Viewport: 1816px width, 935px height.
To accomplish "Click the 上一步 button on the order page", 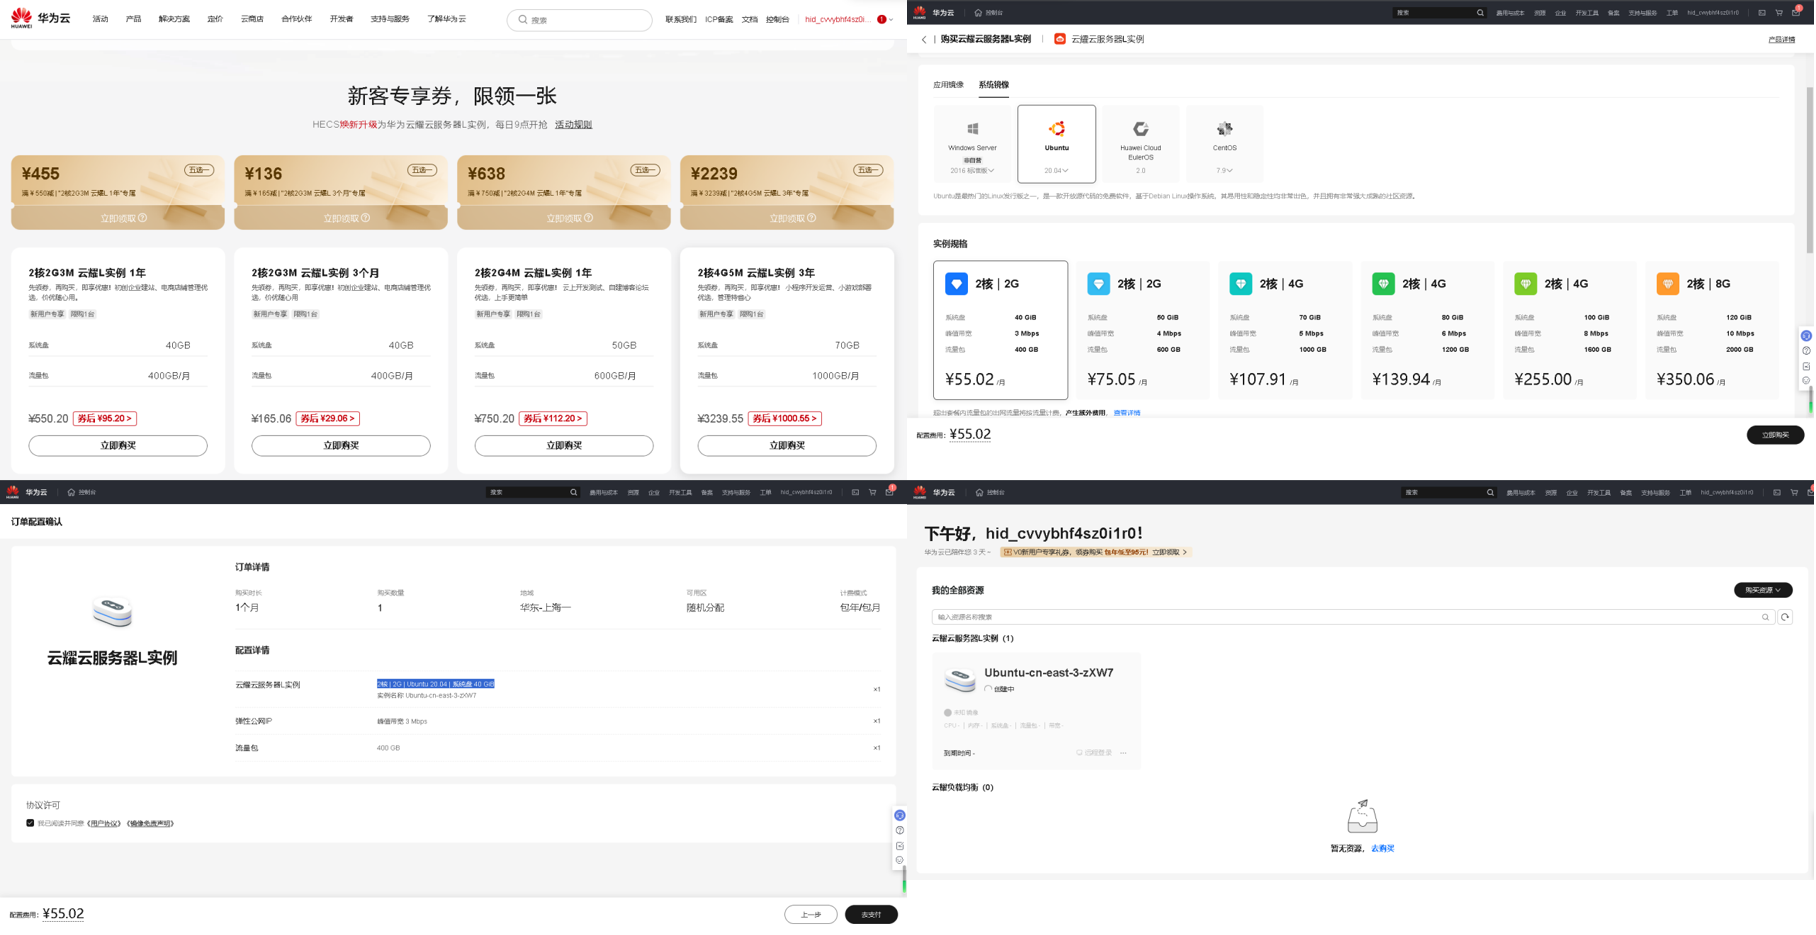I will point(811,915).
